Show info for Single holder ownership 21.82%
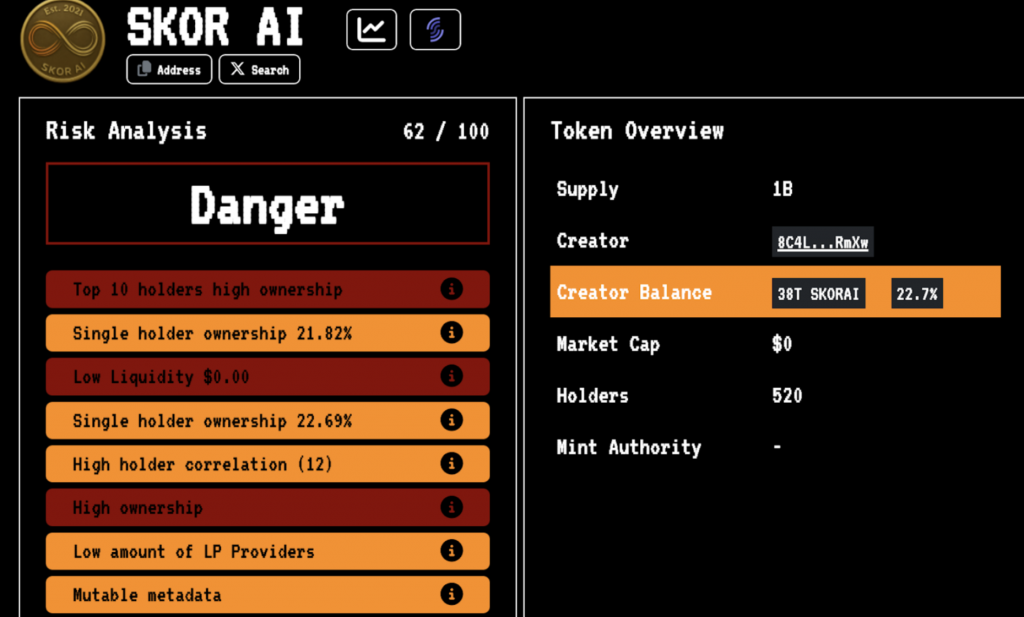 point(451,332)
